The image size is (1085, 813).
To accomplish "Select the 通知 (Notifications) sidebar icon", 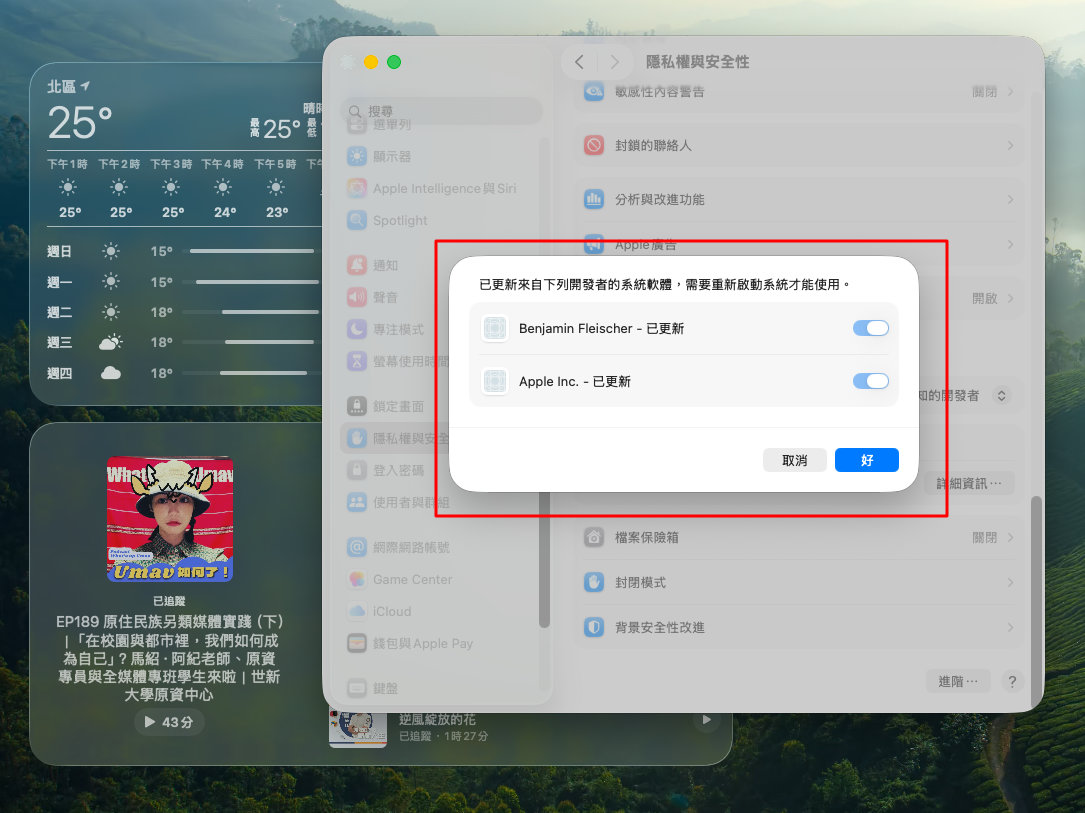I will 357,267.
